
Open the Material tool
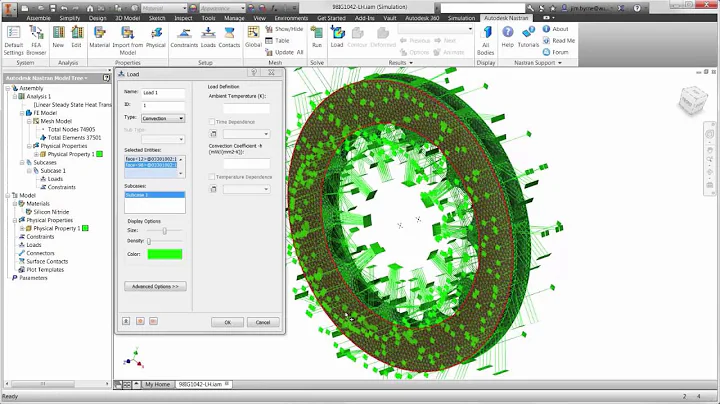tap(100, 37)
